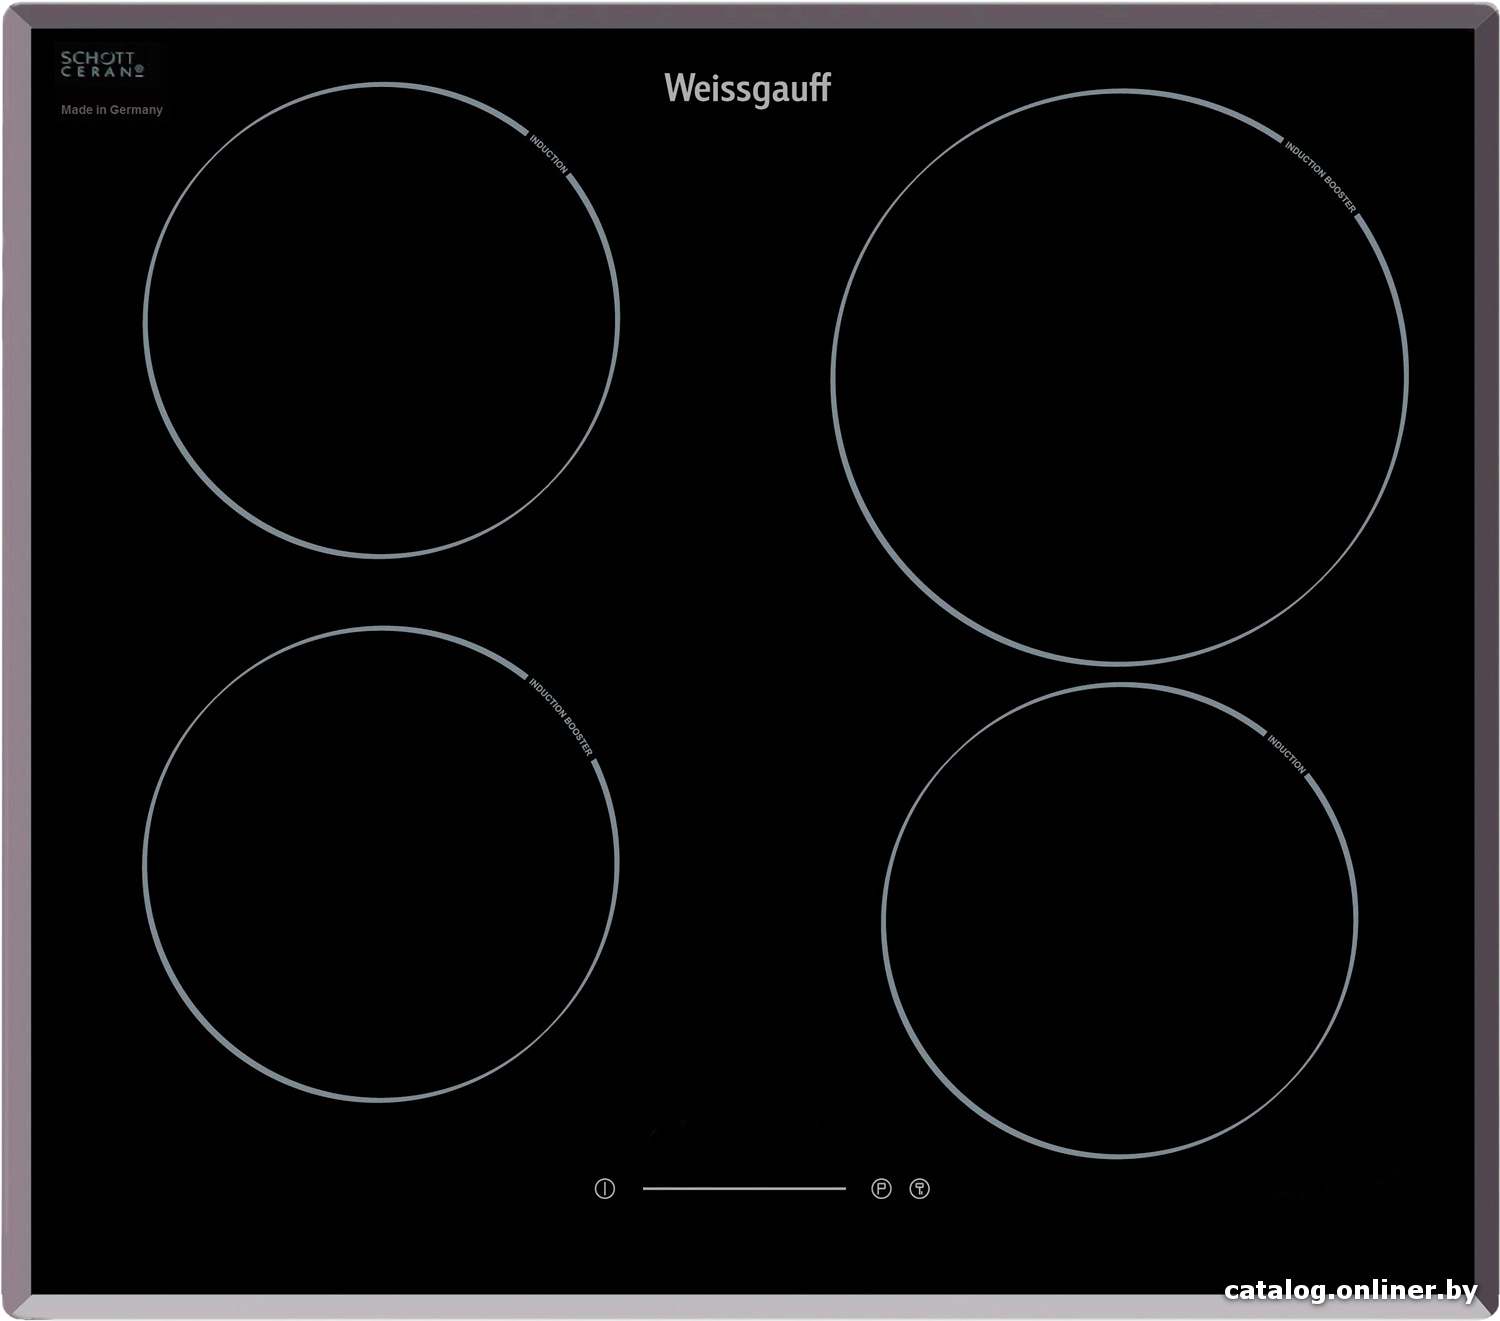Select the large top-right induction booster zone
The width and height of the screenshot is (1500, 1321).
1120,377
